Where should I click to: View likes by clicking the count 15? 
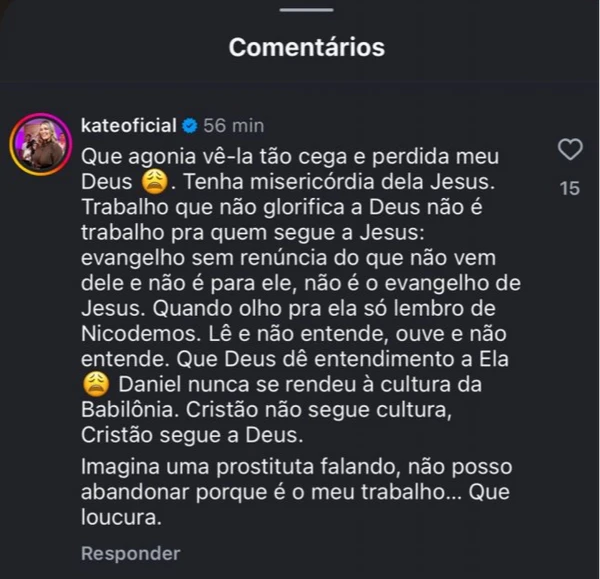pos(569,188)
